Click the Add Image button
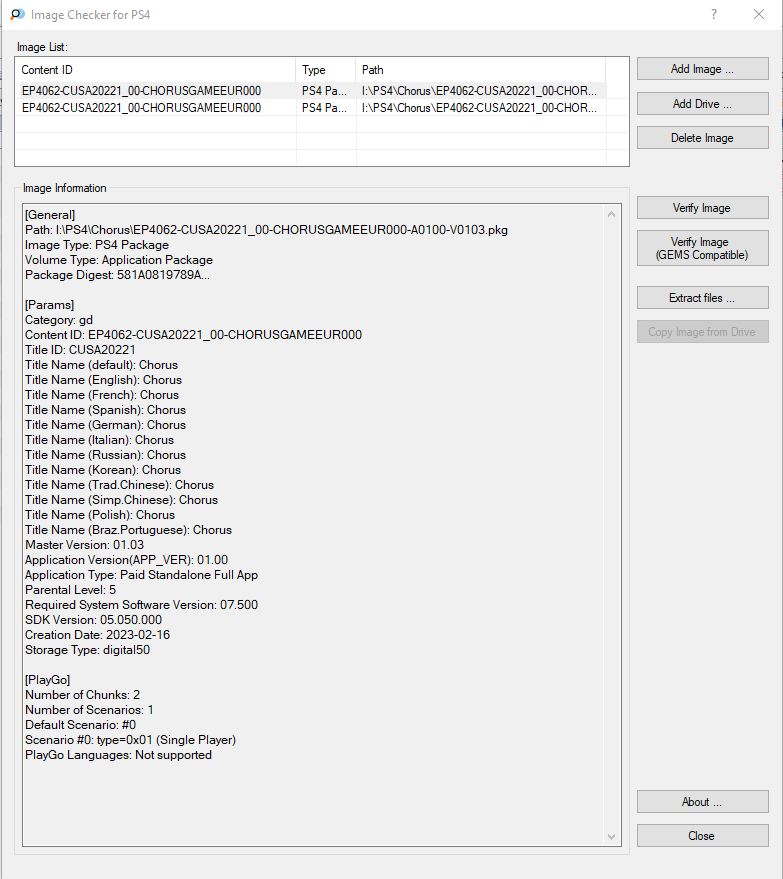The image size is (783, 879). point(702,69)
